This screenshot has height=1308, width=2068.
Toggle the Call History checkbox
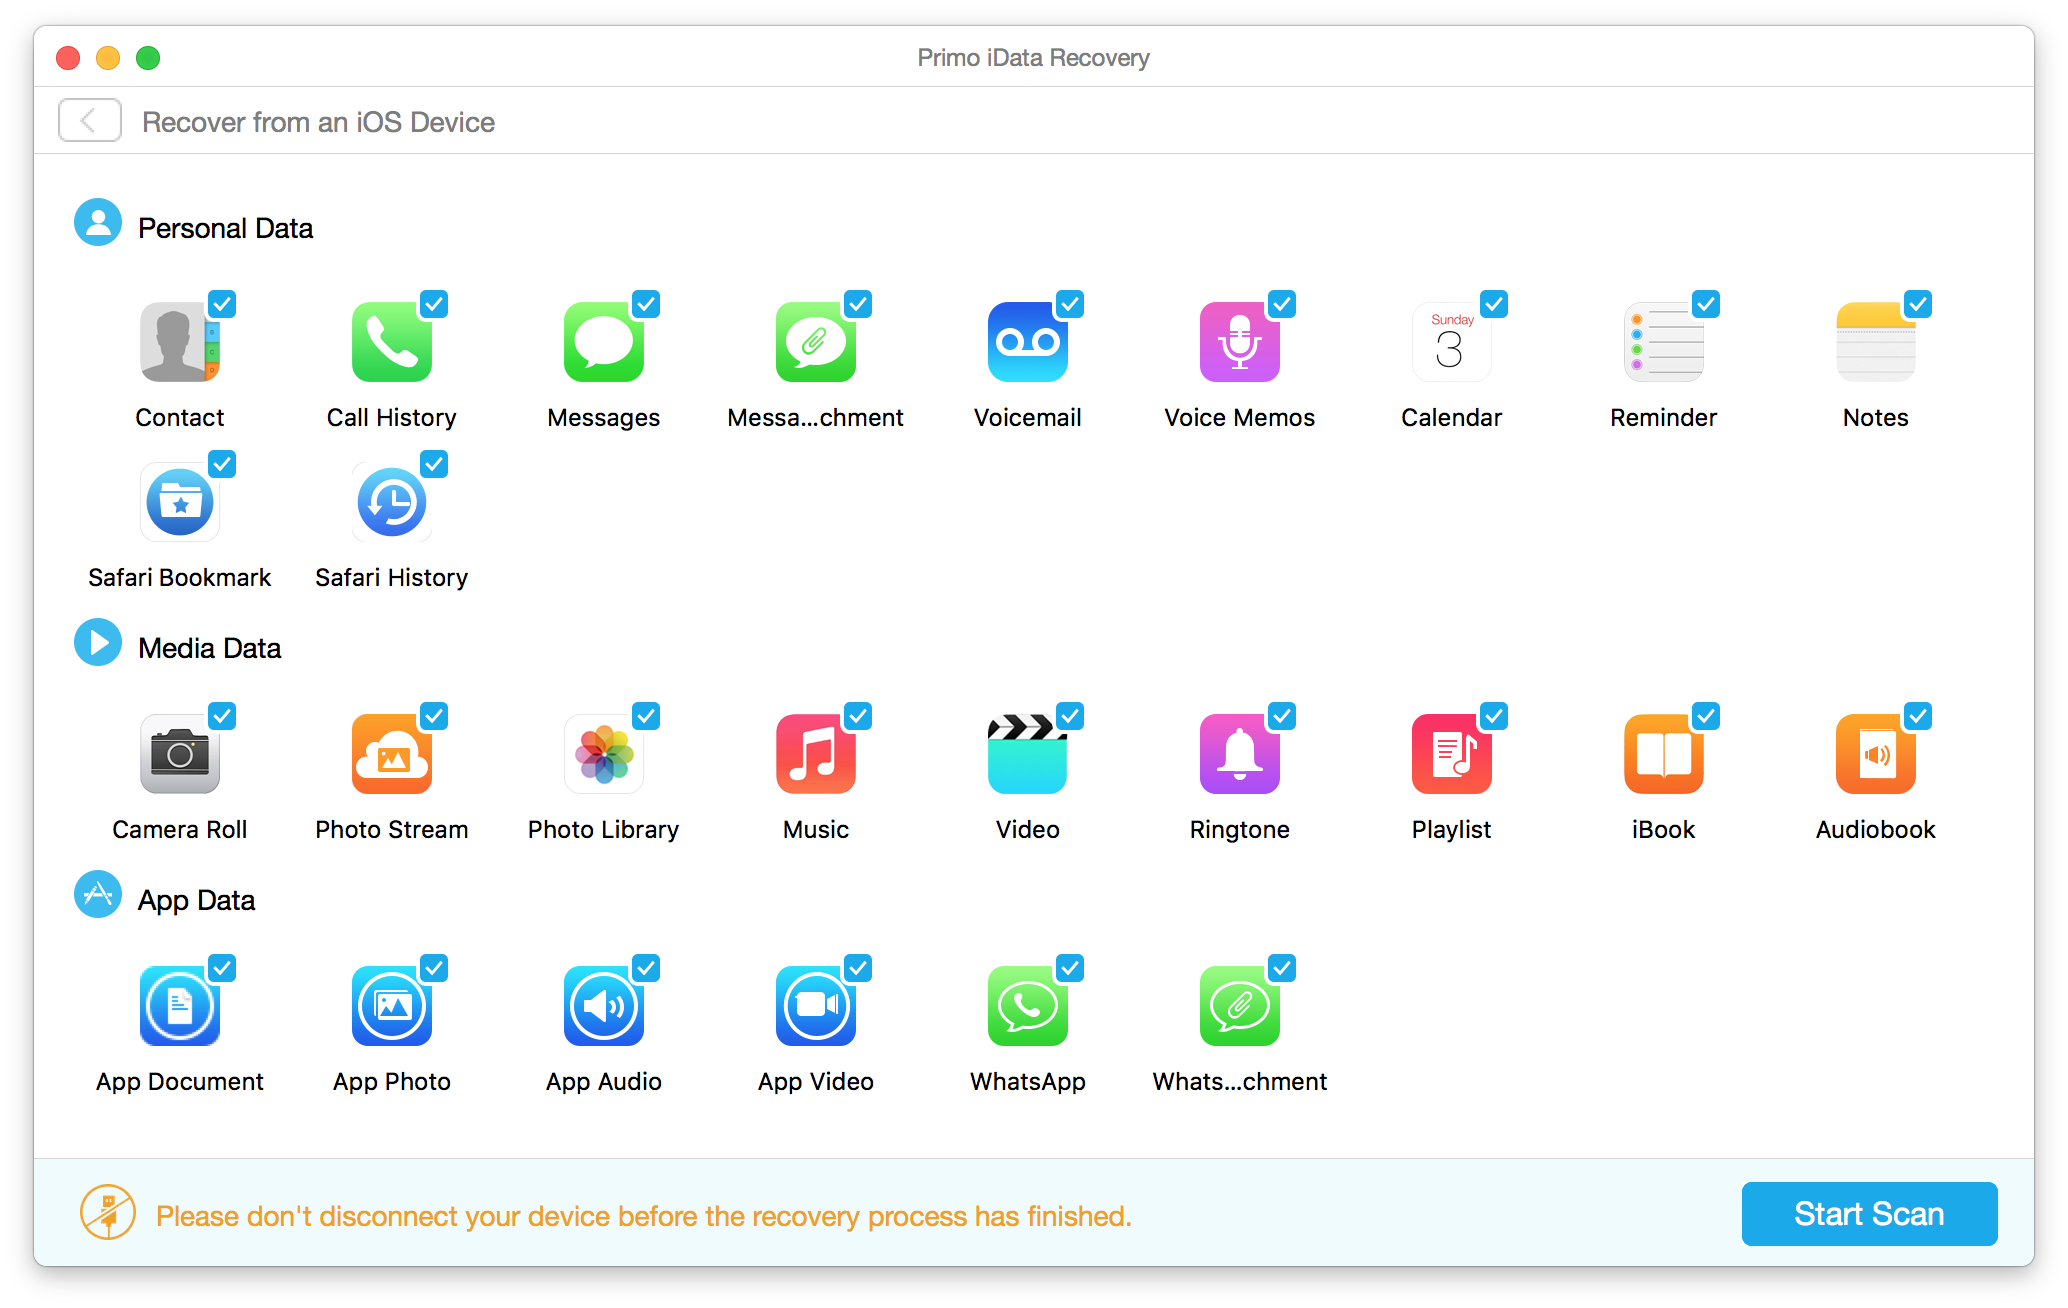[x=434, y=304]
